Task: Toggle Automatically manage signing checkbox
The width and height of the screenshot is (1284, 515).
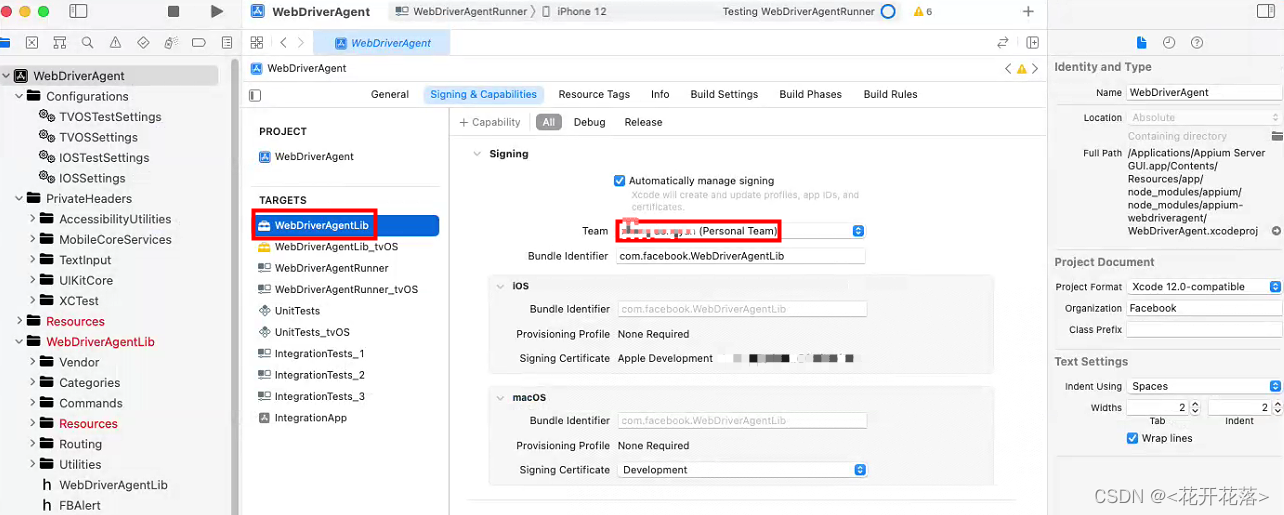Action: (x=620, y=181)
